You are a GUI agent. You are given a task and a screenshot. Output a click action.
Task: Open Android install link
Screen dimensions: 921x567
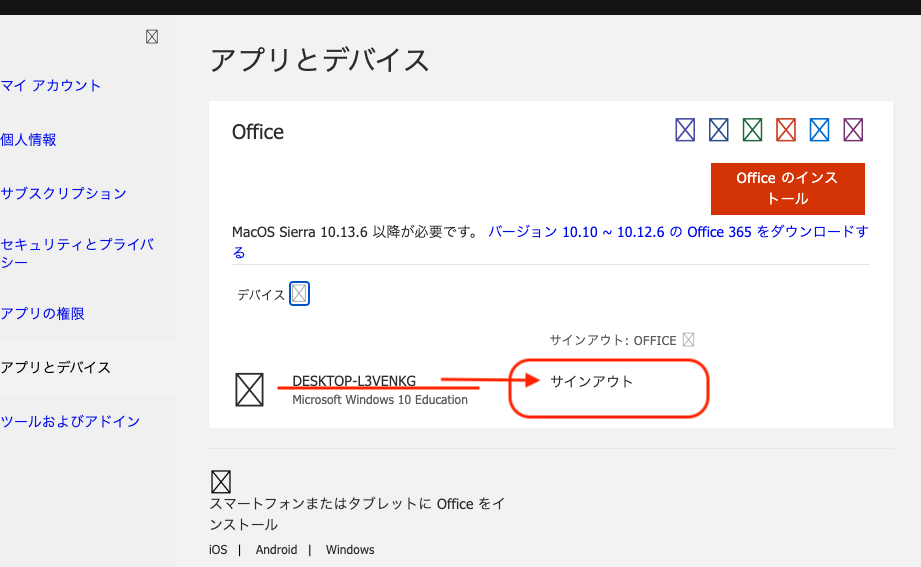point(276,550)
